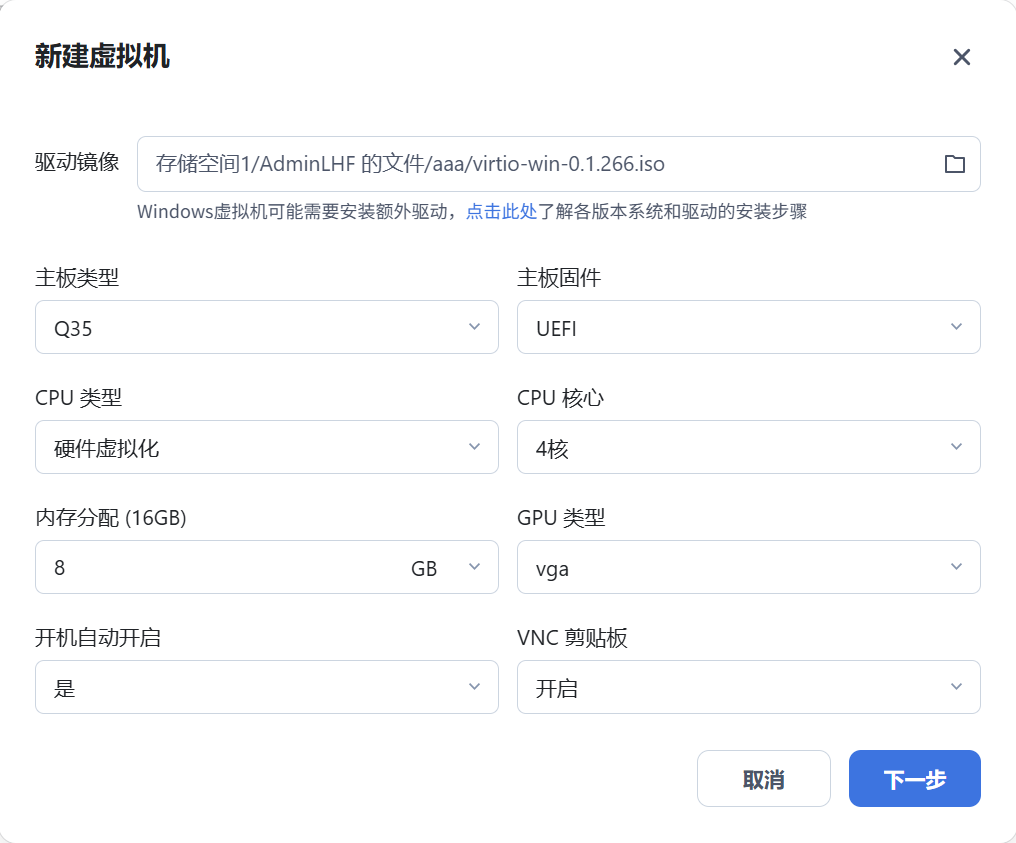1016x843 pixels.
Task: Click the 驱动镜像 label
Action: coord(77,162)
